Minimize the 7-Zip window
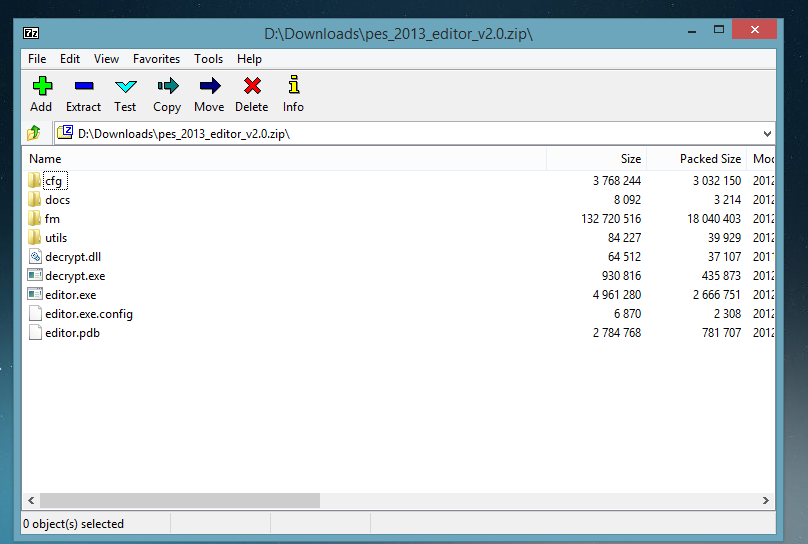 click(x=692, y=31)
